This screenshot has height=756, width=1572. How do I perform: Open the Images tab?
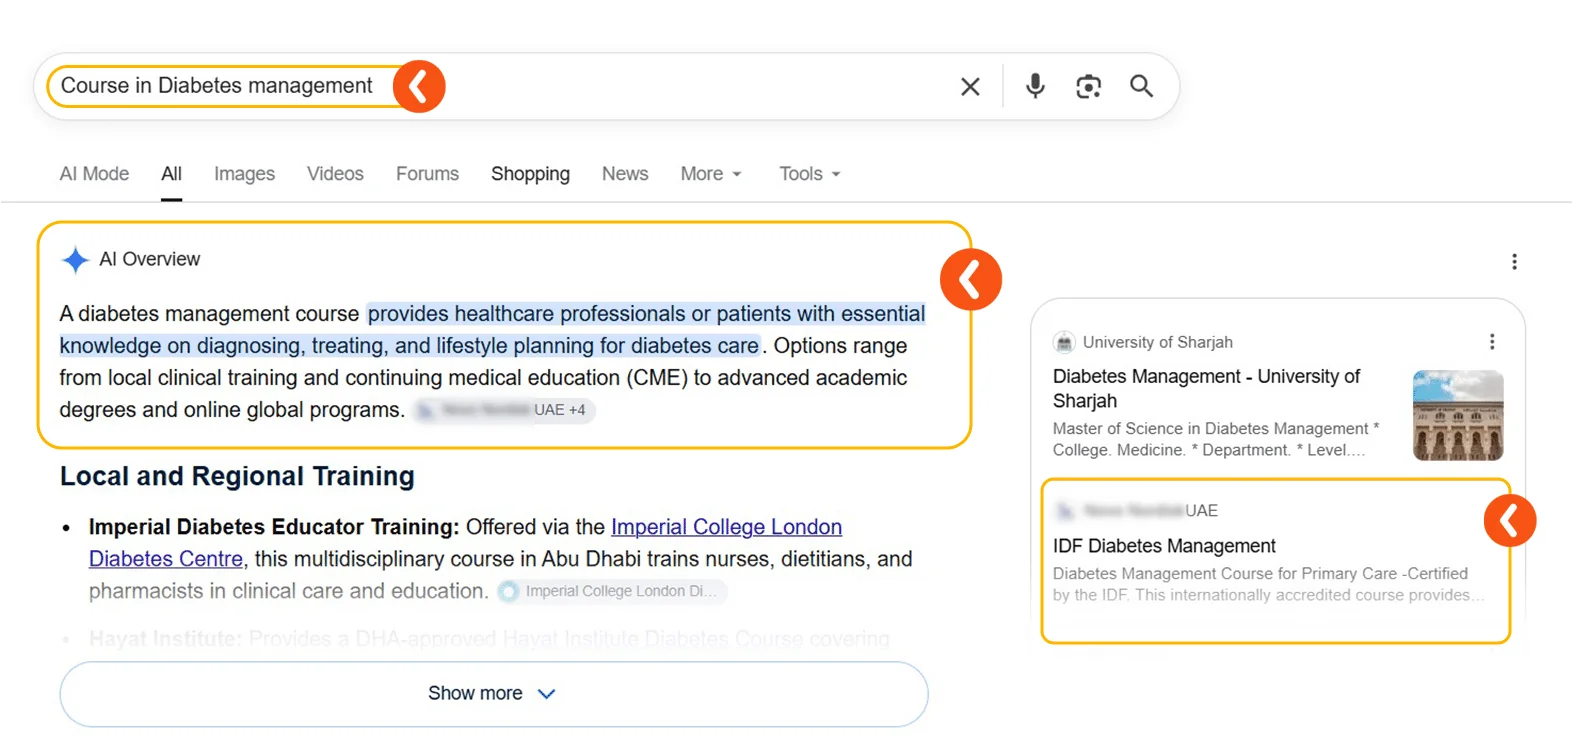pos(244,174)
